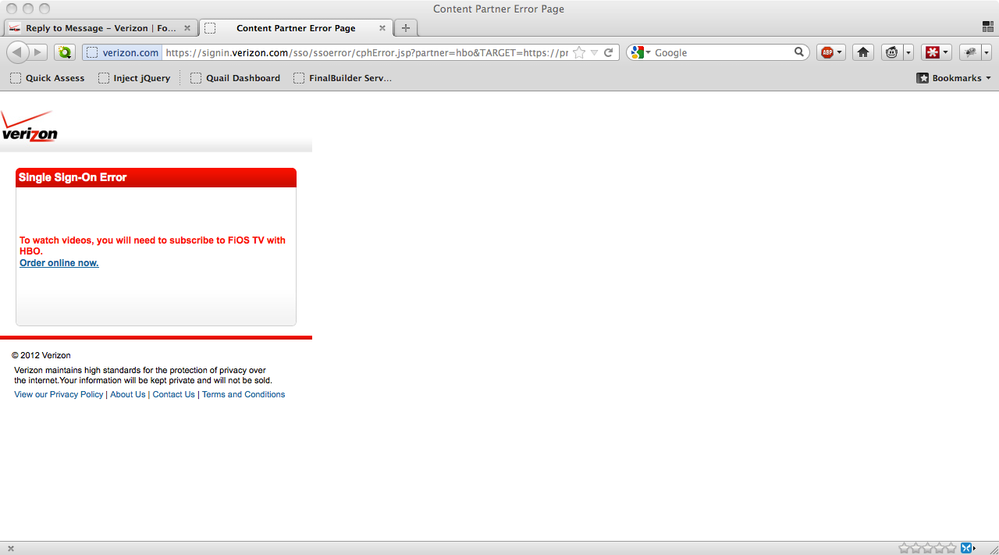The image size is (999, 555).
Task: Open the Contact Us footer link
Action: 173,394
